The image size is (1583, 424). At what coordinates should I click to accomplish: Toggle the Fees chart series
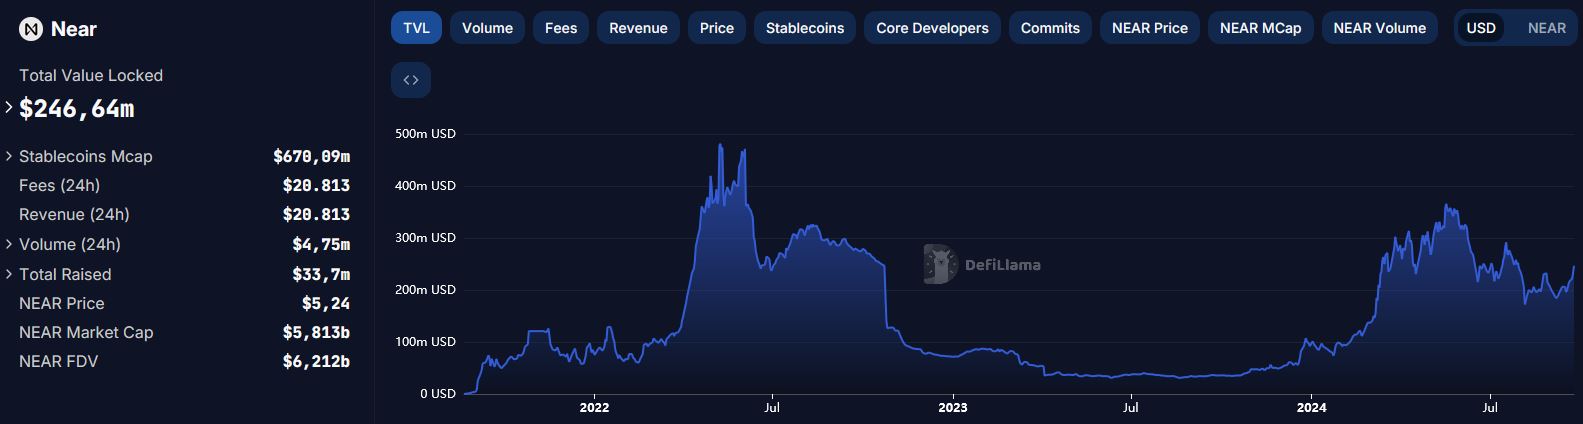tap(561, 28)
